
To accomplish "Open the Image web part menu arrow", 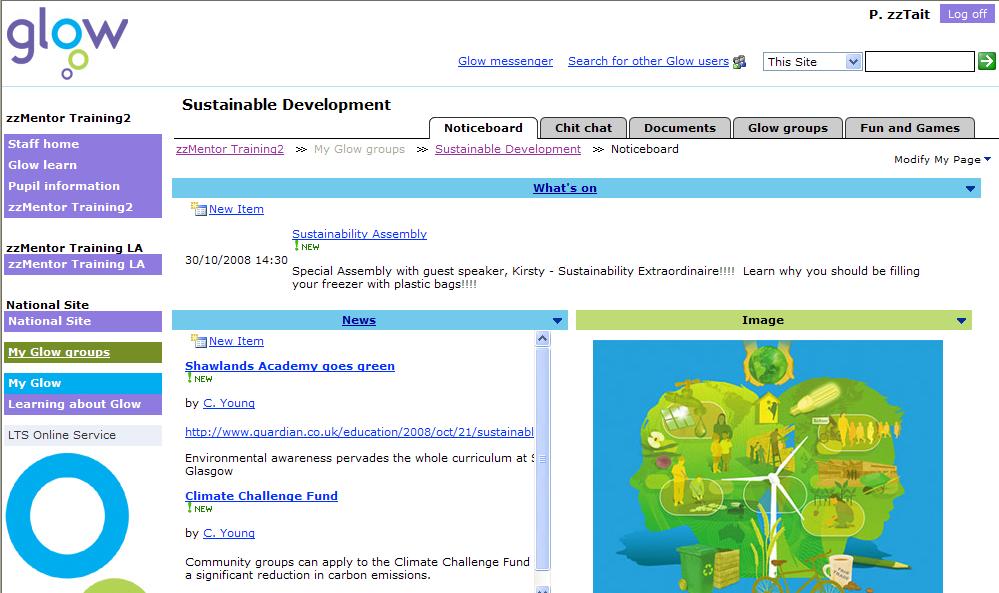I will coord(961,320).
